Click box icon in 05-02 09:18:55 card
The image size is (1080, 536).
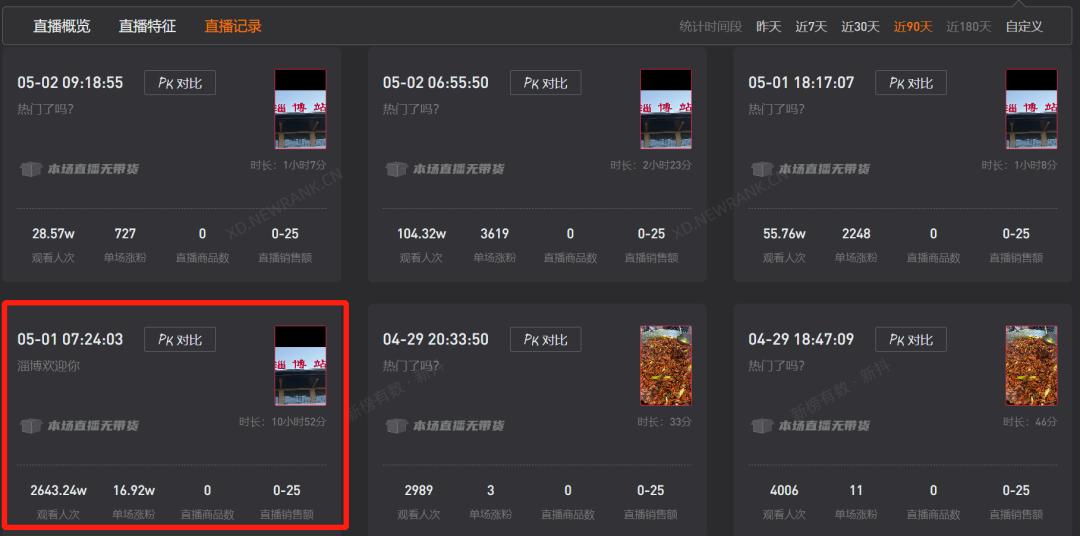[30, 169]
